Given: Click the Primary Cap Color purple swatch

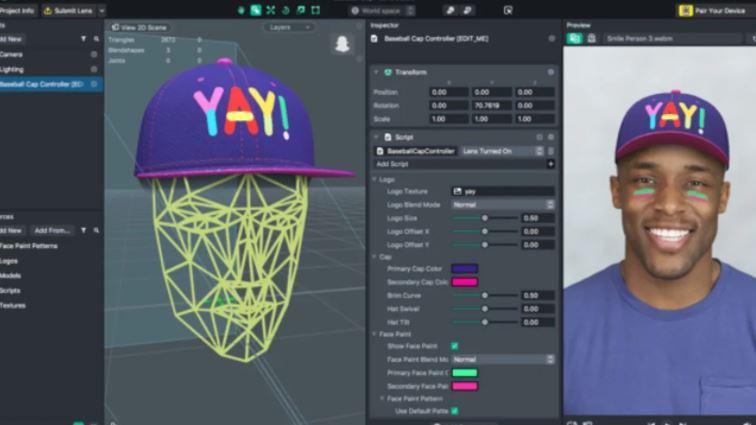Looking at the screenshot, I should (x=465, y=269).
